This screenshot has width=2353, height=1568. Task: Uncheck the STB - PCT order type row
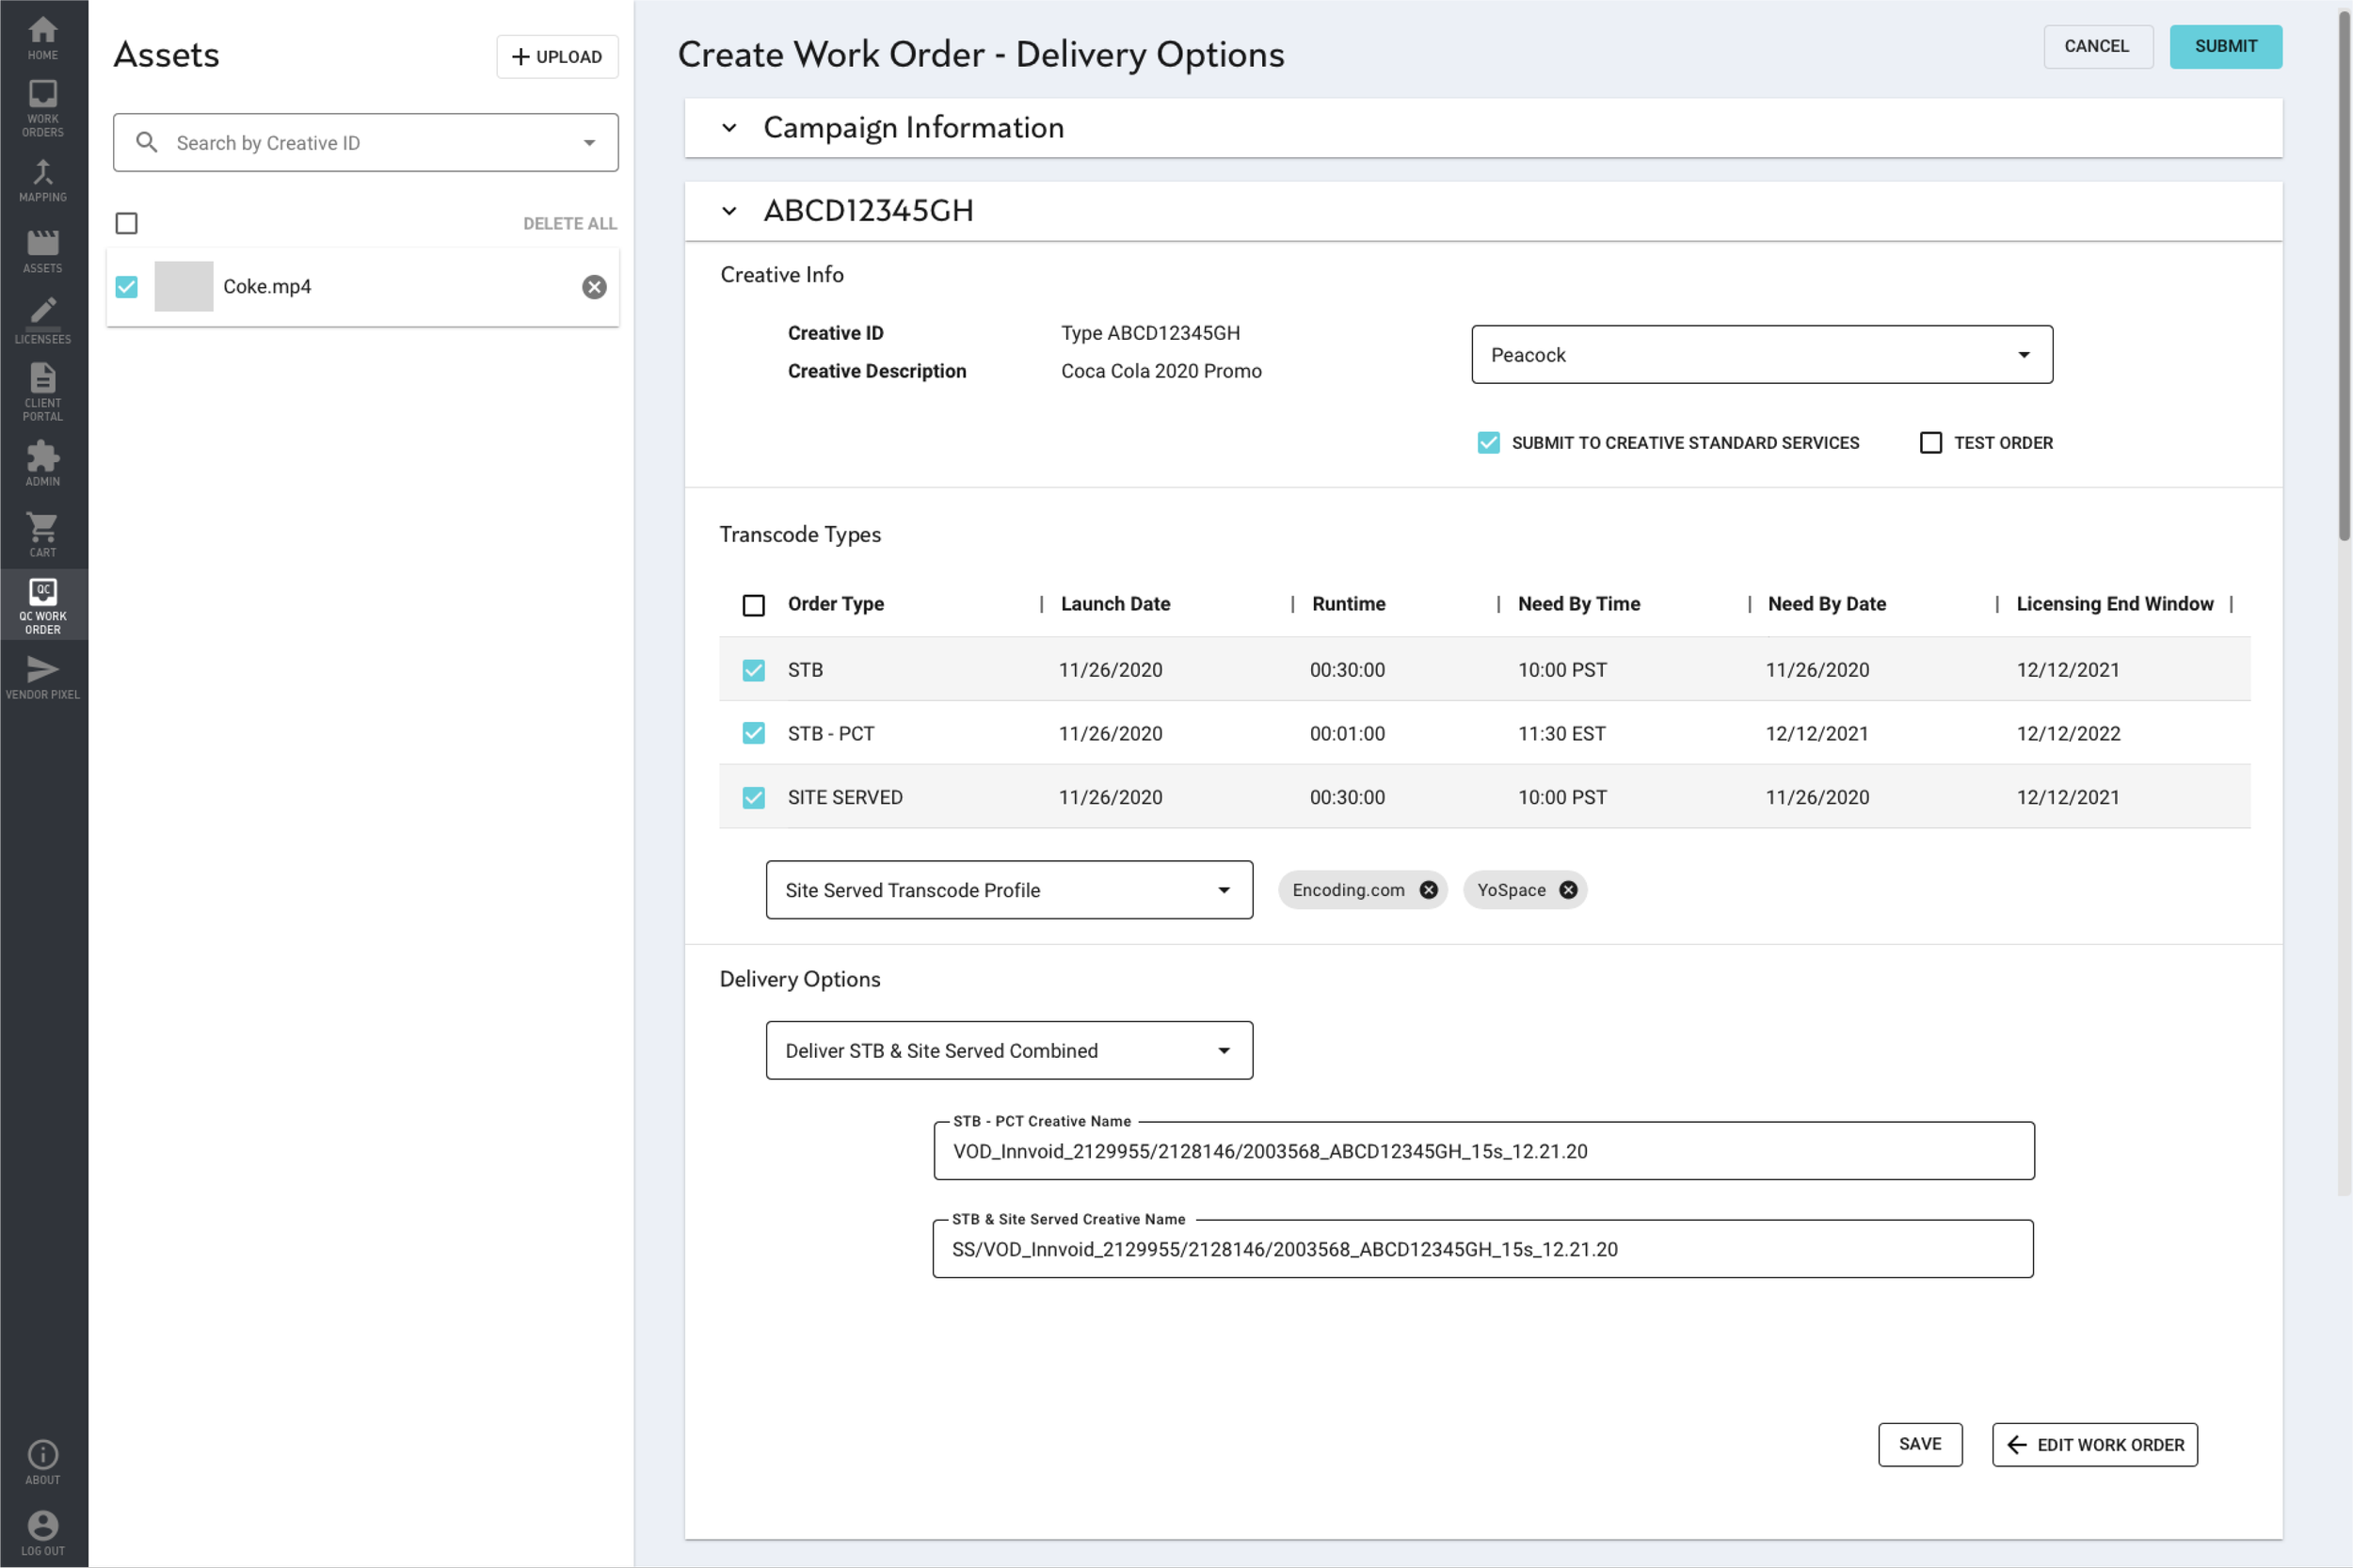point(753,733)
